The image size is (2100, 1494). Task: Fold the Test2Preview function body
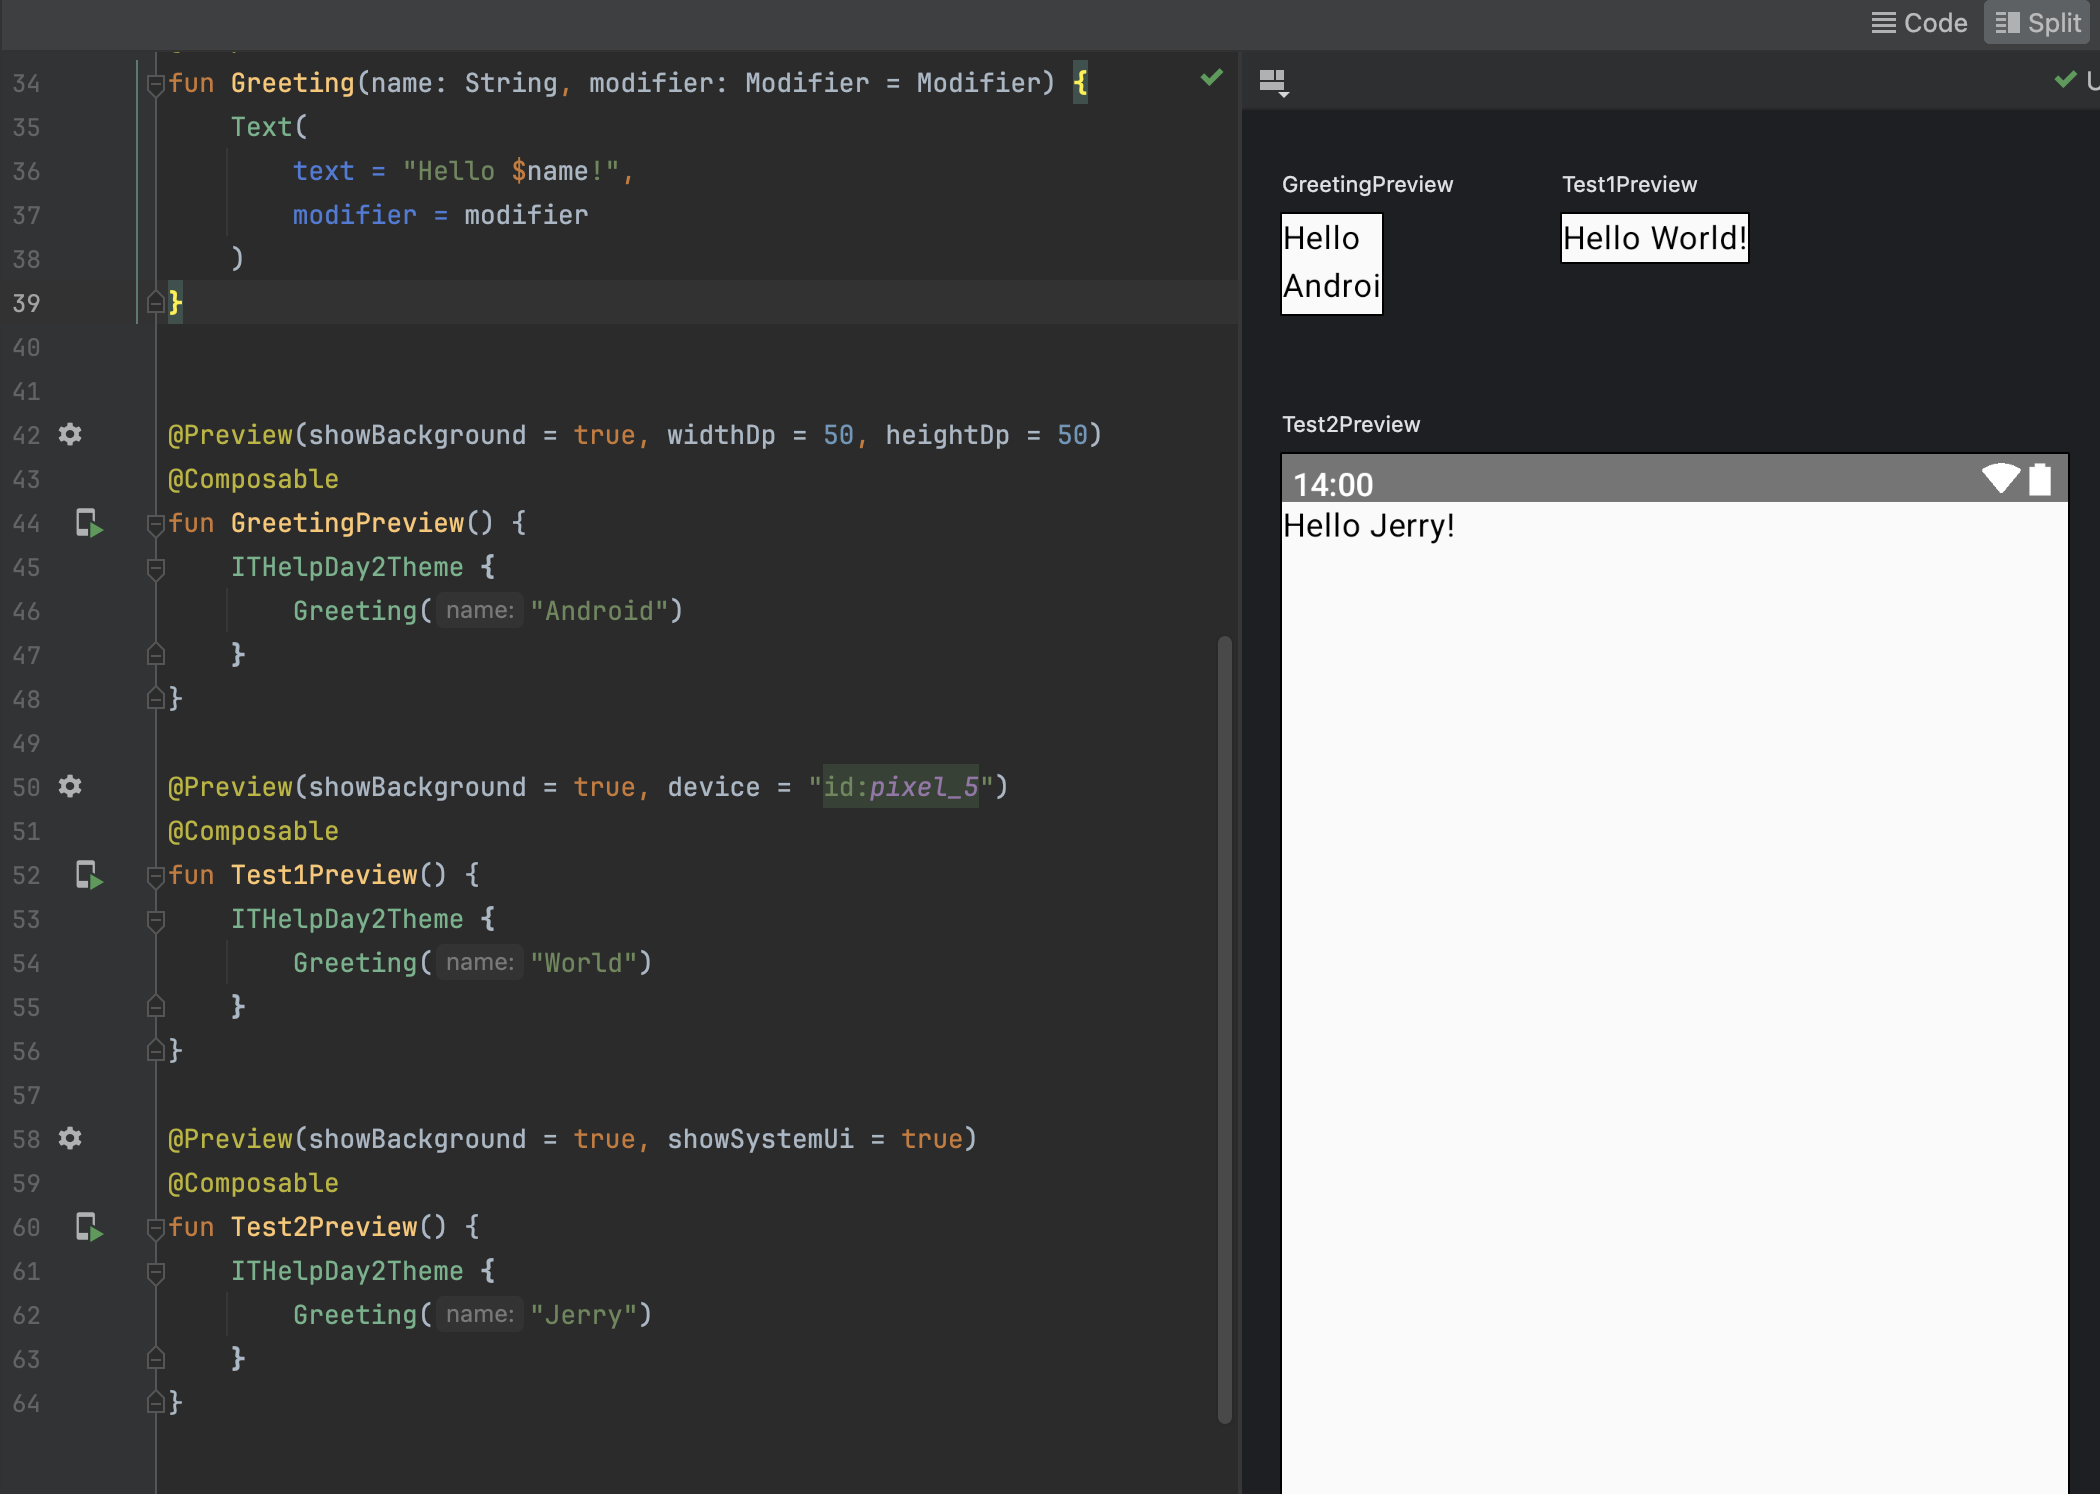(x=155, y=1228)
